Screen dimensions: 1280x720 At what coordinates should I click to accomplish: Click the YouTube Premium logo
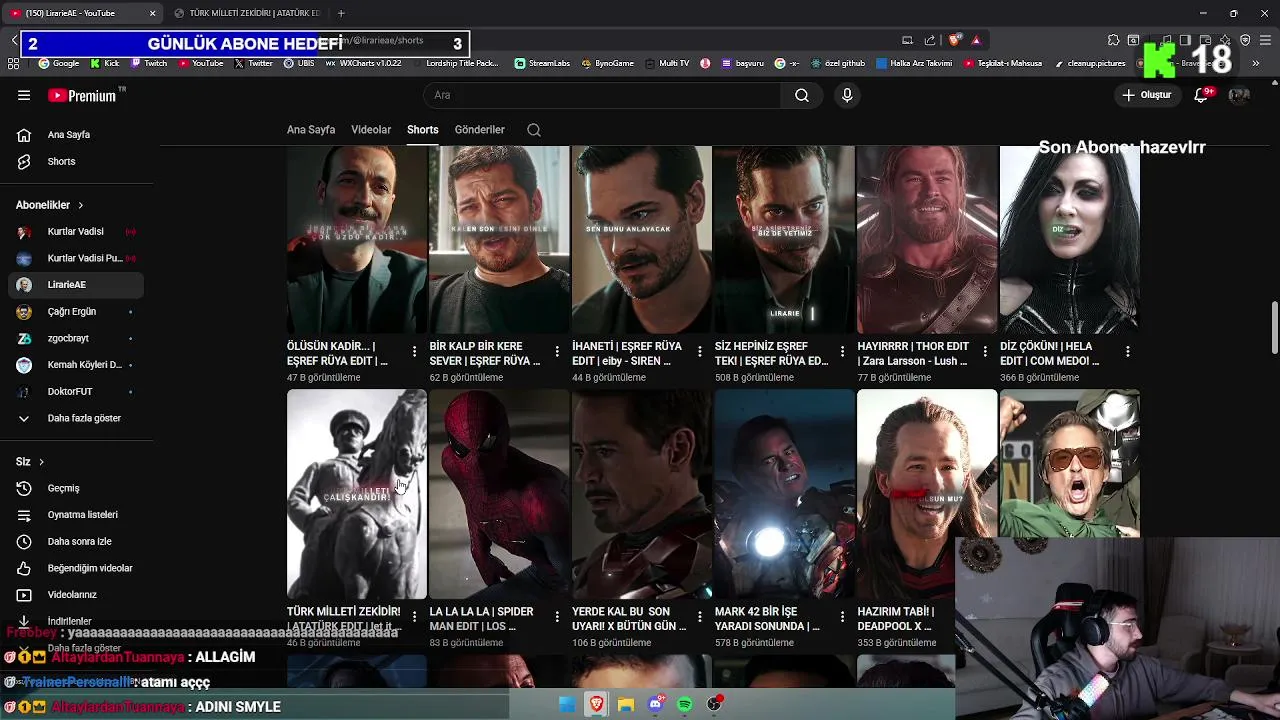click(83, 95)
